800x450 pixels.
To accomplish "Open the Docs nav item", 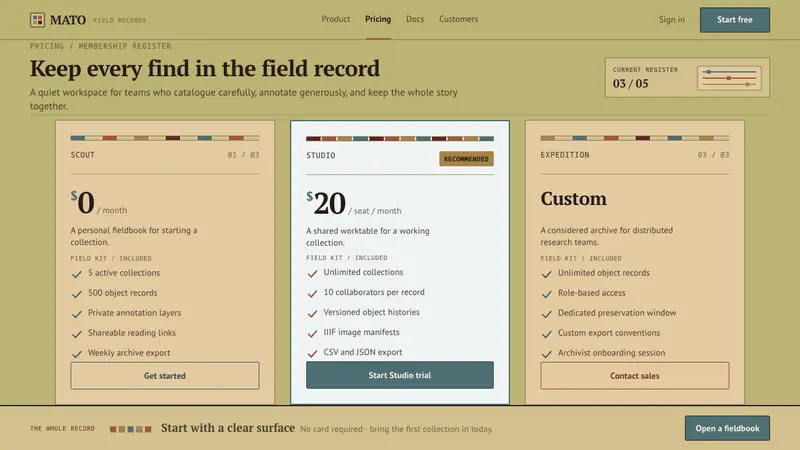I will (x=415, y=19).
